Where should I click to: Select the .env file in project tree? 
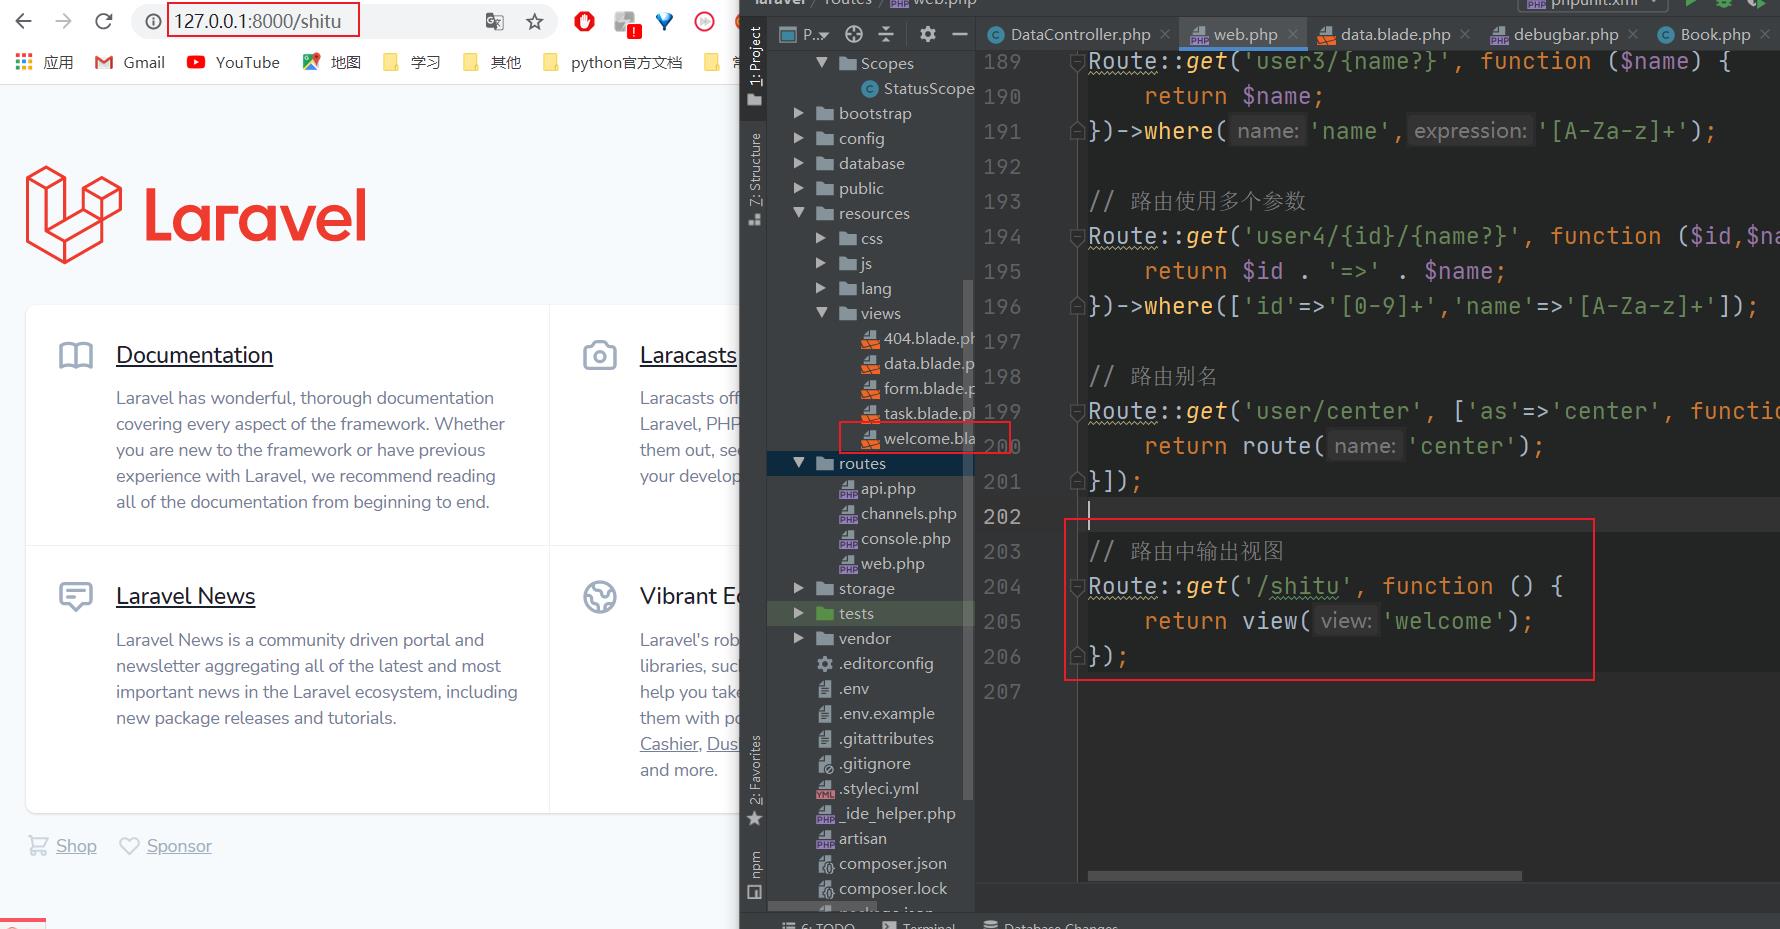(843, 688)
